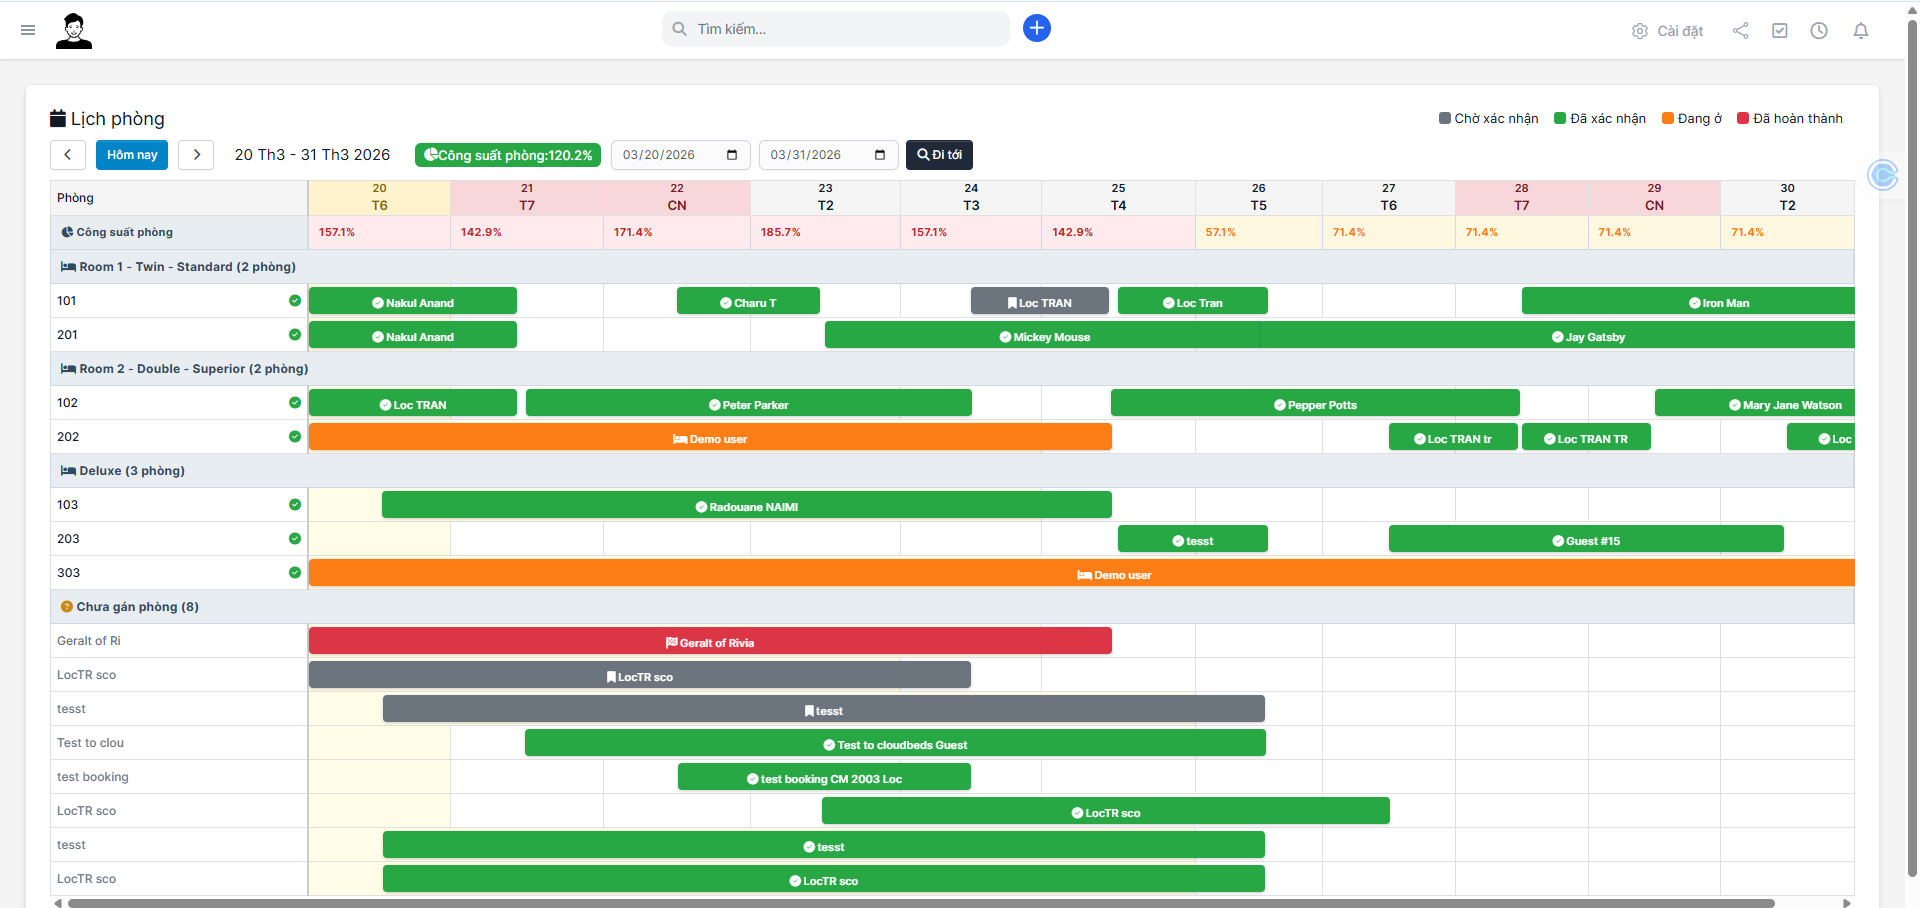The image size is (1920, 908).
Task: Open the 03/31/2026 date picker calendar
Action: point(878,155)
